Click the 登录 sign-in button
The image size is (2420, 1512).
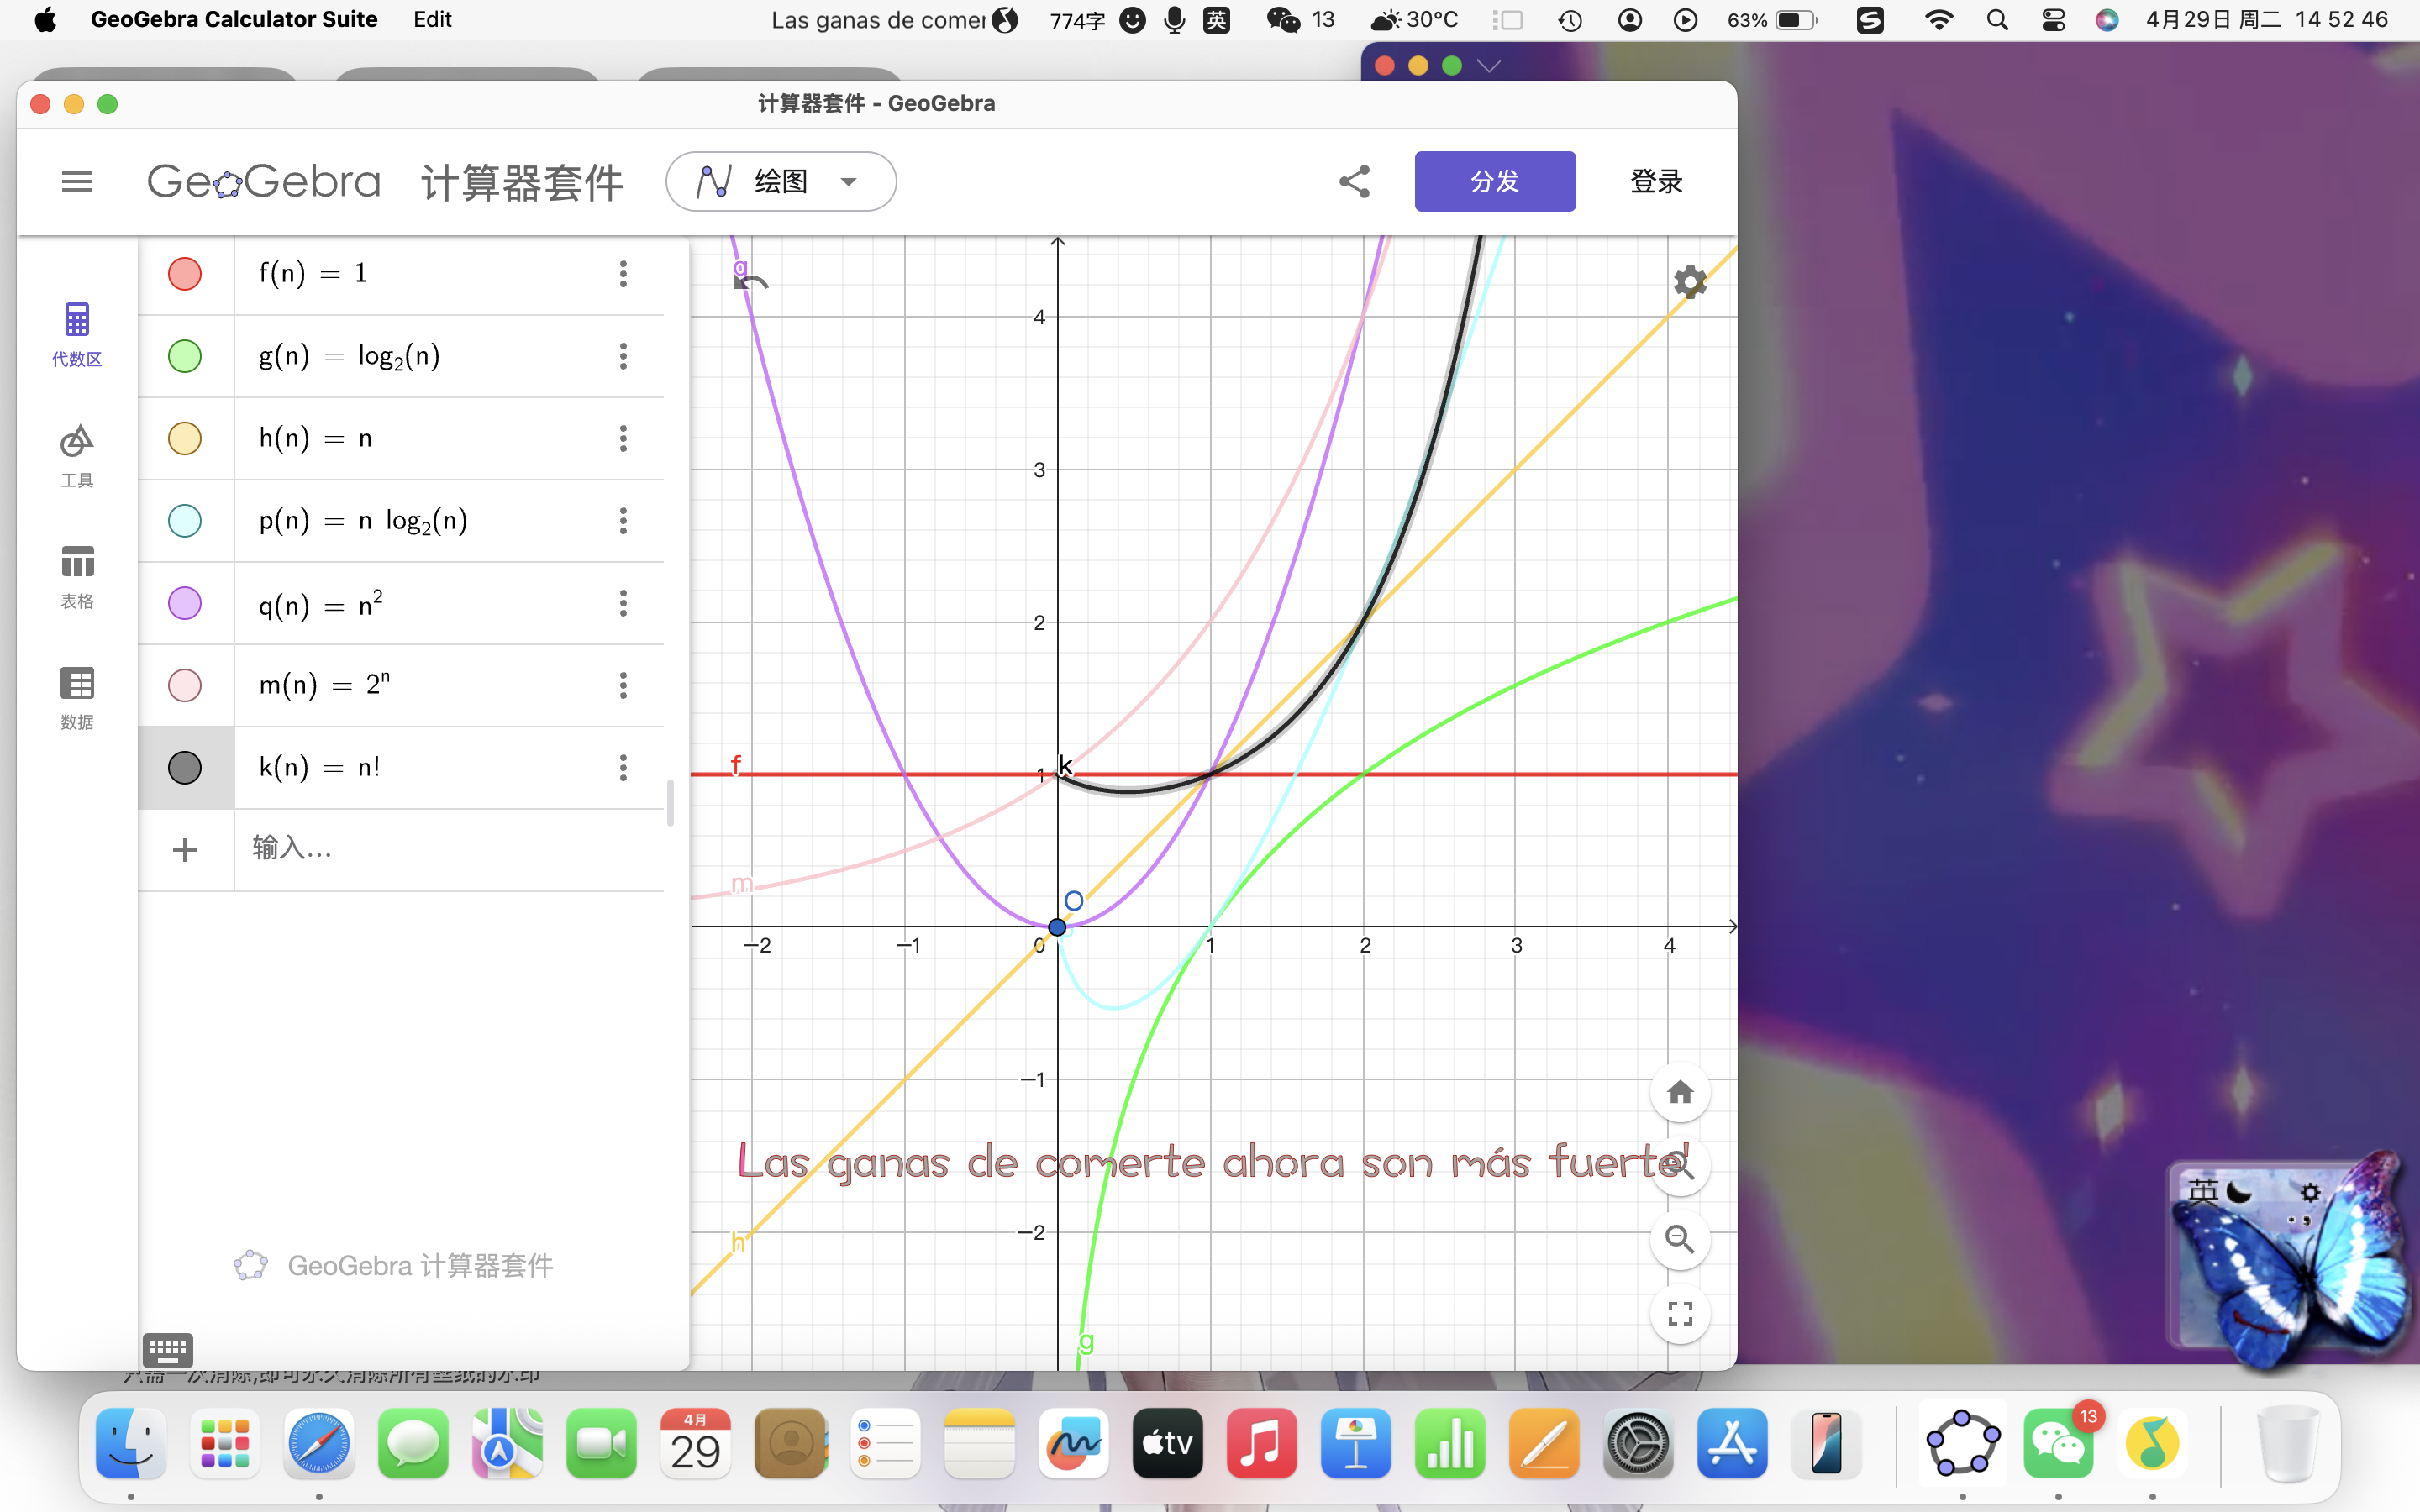1656,181
